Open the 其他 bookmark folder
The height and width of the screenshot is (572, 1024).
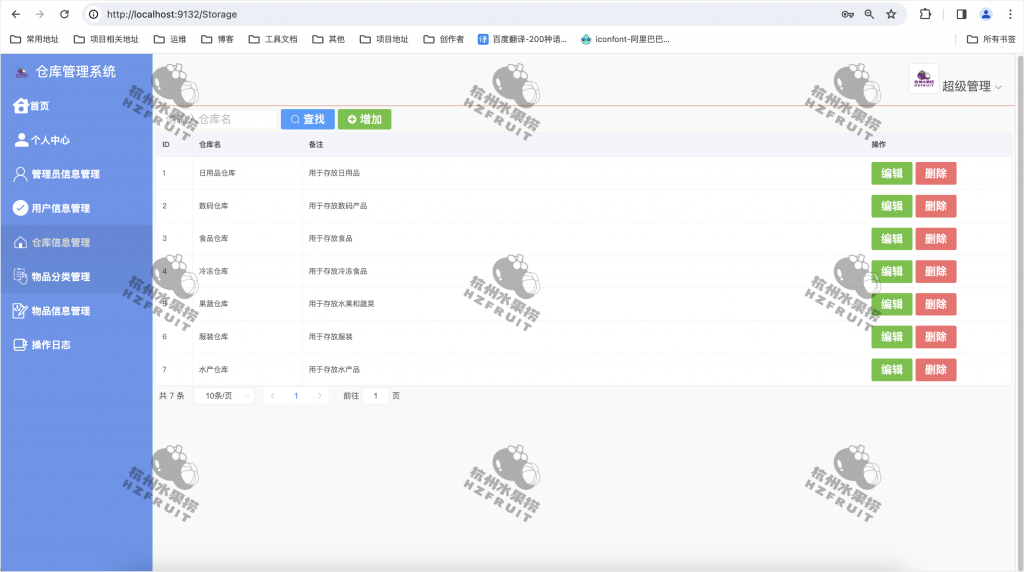coord(328,39)
